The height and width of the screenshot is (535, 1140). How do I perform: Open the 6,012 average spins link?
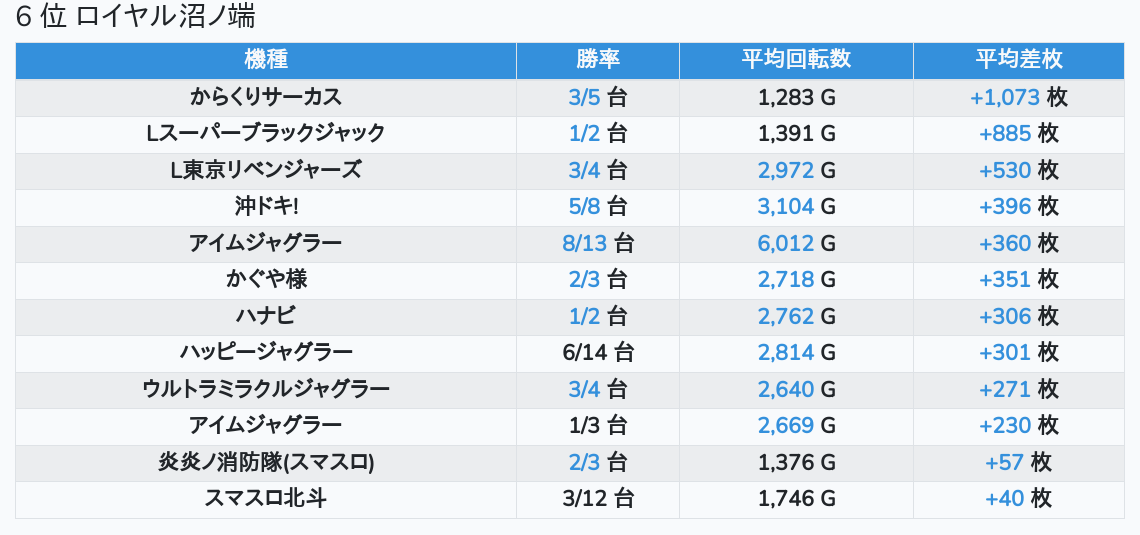pyautogui.click(x=786, y=243)
